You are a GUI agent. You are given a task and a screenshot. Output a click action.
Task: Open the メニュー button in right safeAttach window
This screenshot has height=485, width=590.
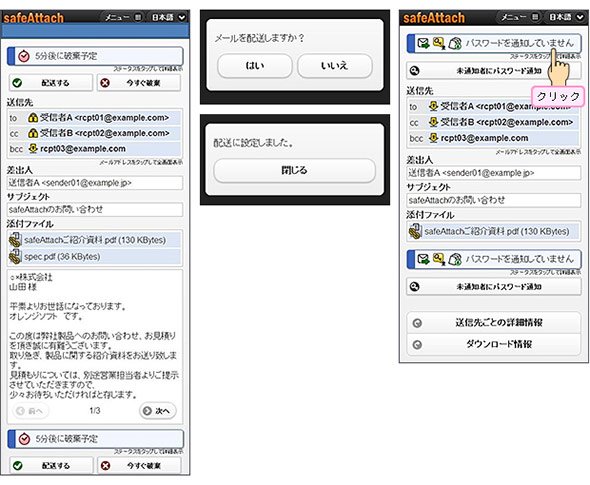point(521,17)
